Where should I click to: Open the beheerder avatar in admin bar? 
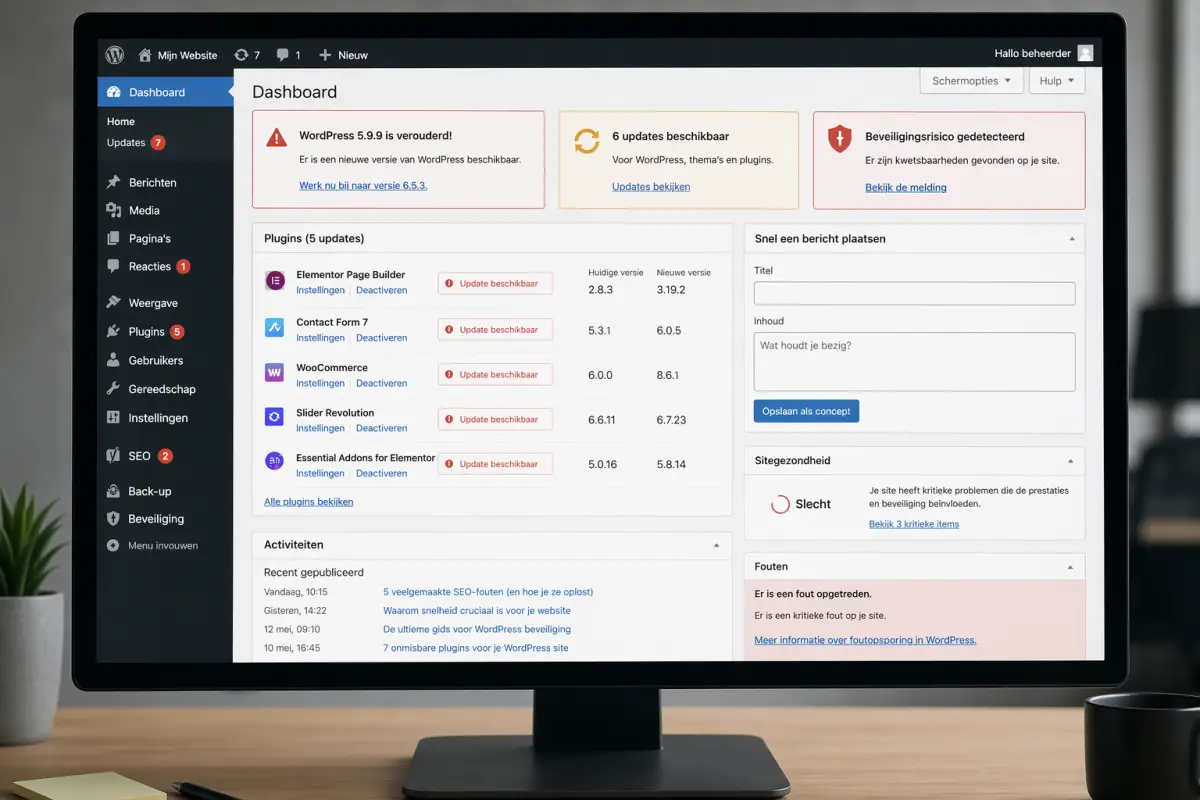pyautogui.click(x=1085, y=53)
